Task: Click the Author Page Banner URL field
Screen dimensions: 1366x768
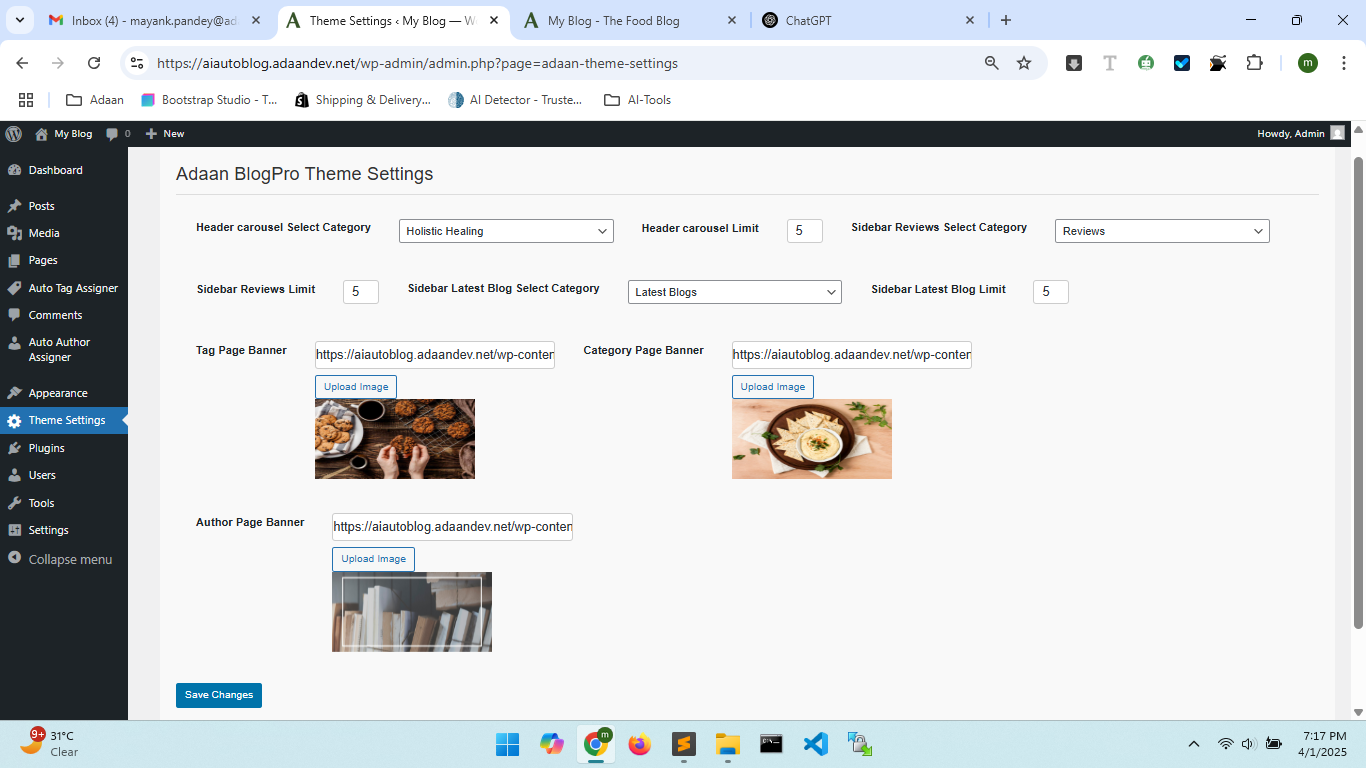Action: click(x=451, y=526)
